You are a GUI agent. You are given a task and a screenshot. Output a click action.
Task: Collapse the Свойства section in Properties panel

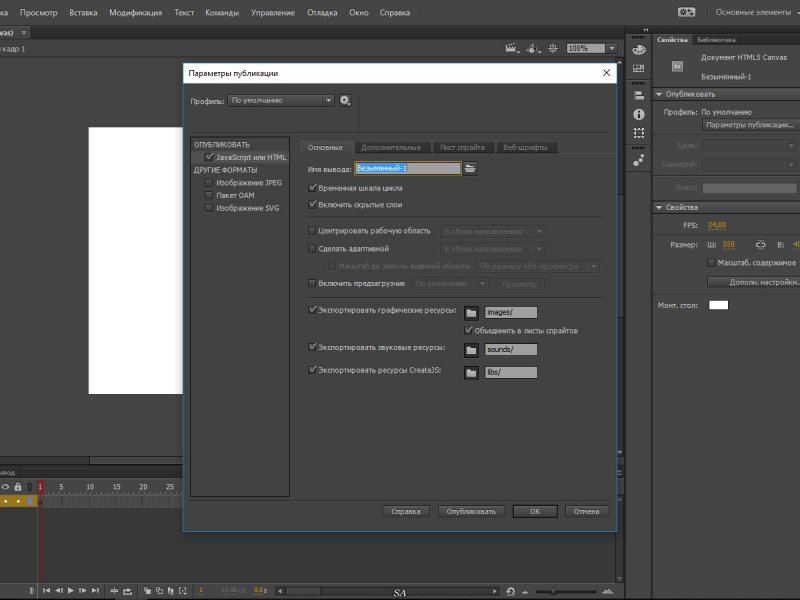659,208
